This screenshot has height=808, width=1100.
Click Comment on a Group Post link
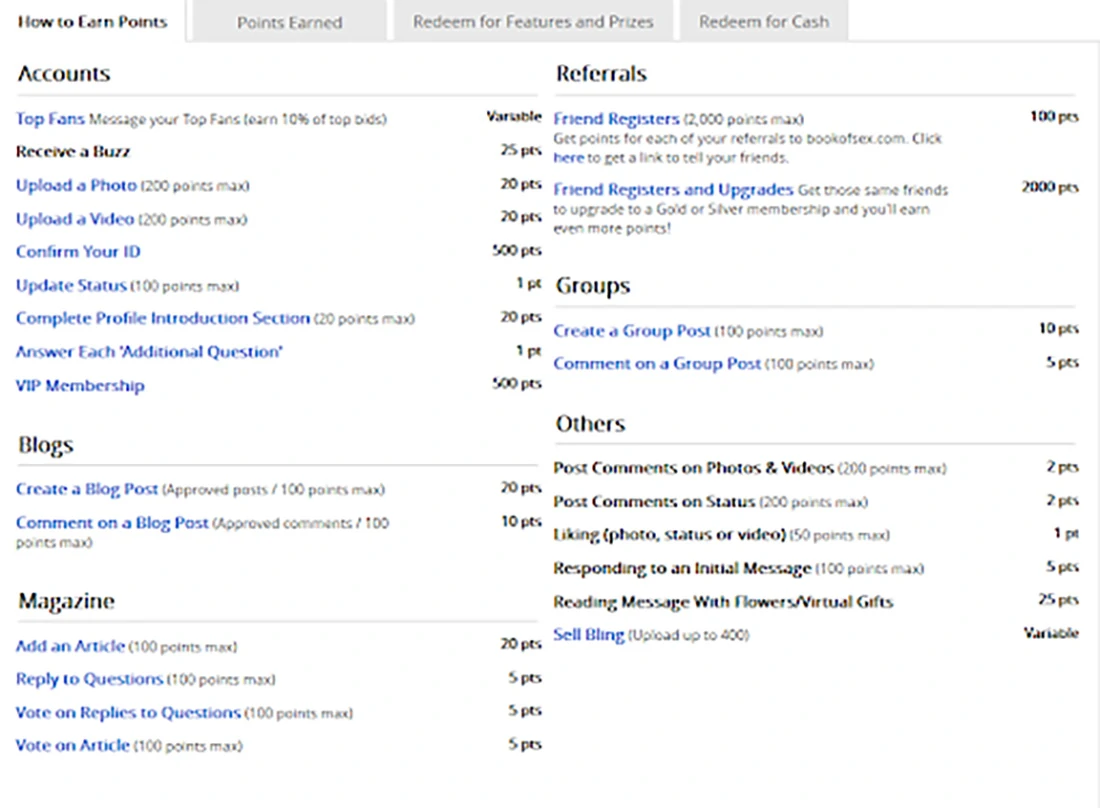(657, 364)
